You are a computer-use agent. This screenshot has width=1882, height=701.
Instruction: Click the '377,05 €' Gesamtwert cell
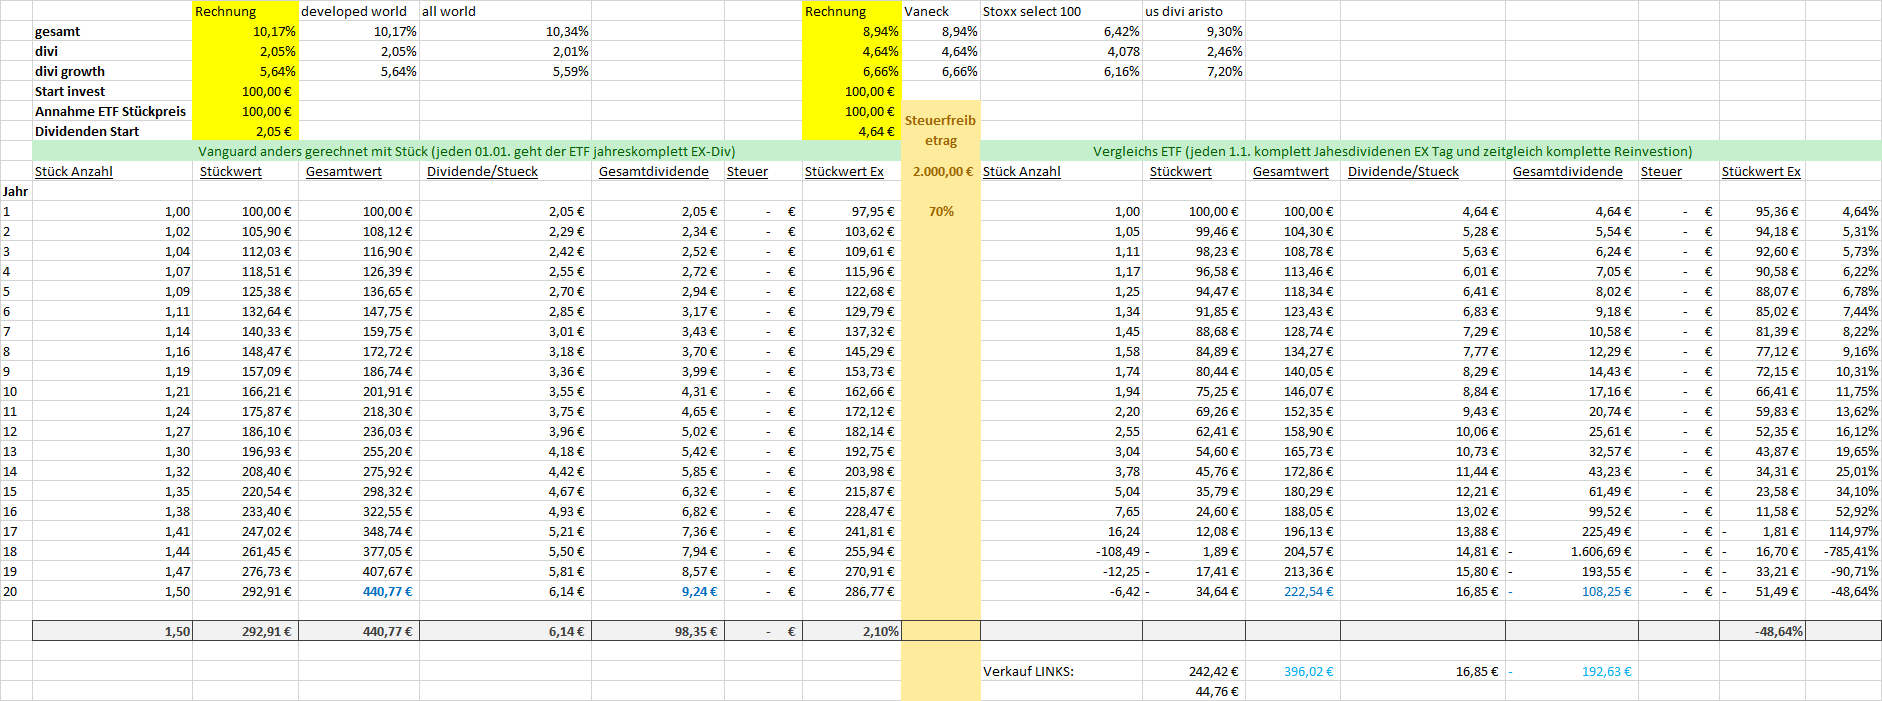point(359,551)
